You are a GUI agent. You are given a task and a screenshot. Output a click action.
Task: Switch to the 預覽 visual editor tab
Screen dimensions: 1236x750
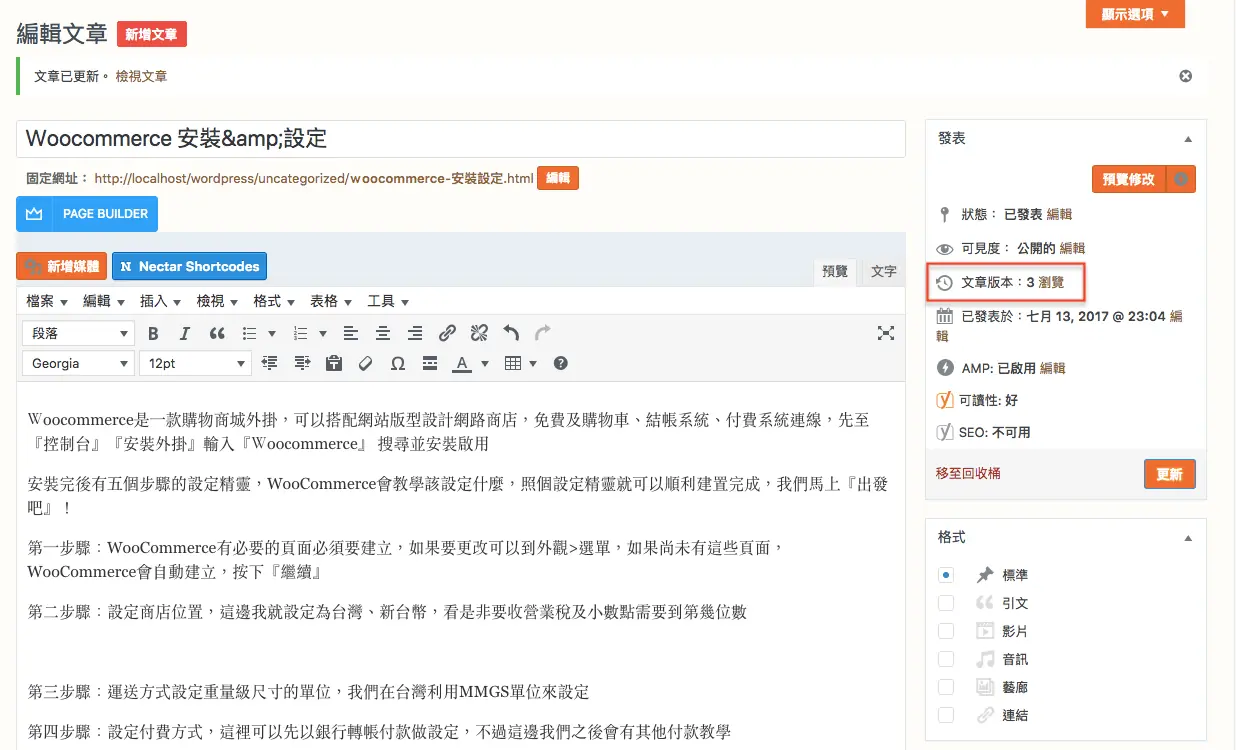click(x=835, y=271)
